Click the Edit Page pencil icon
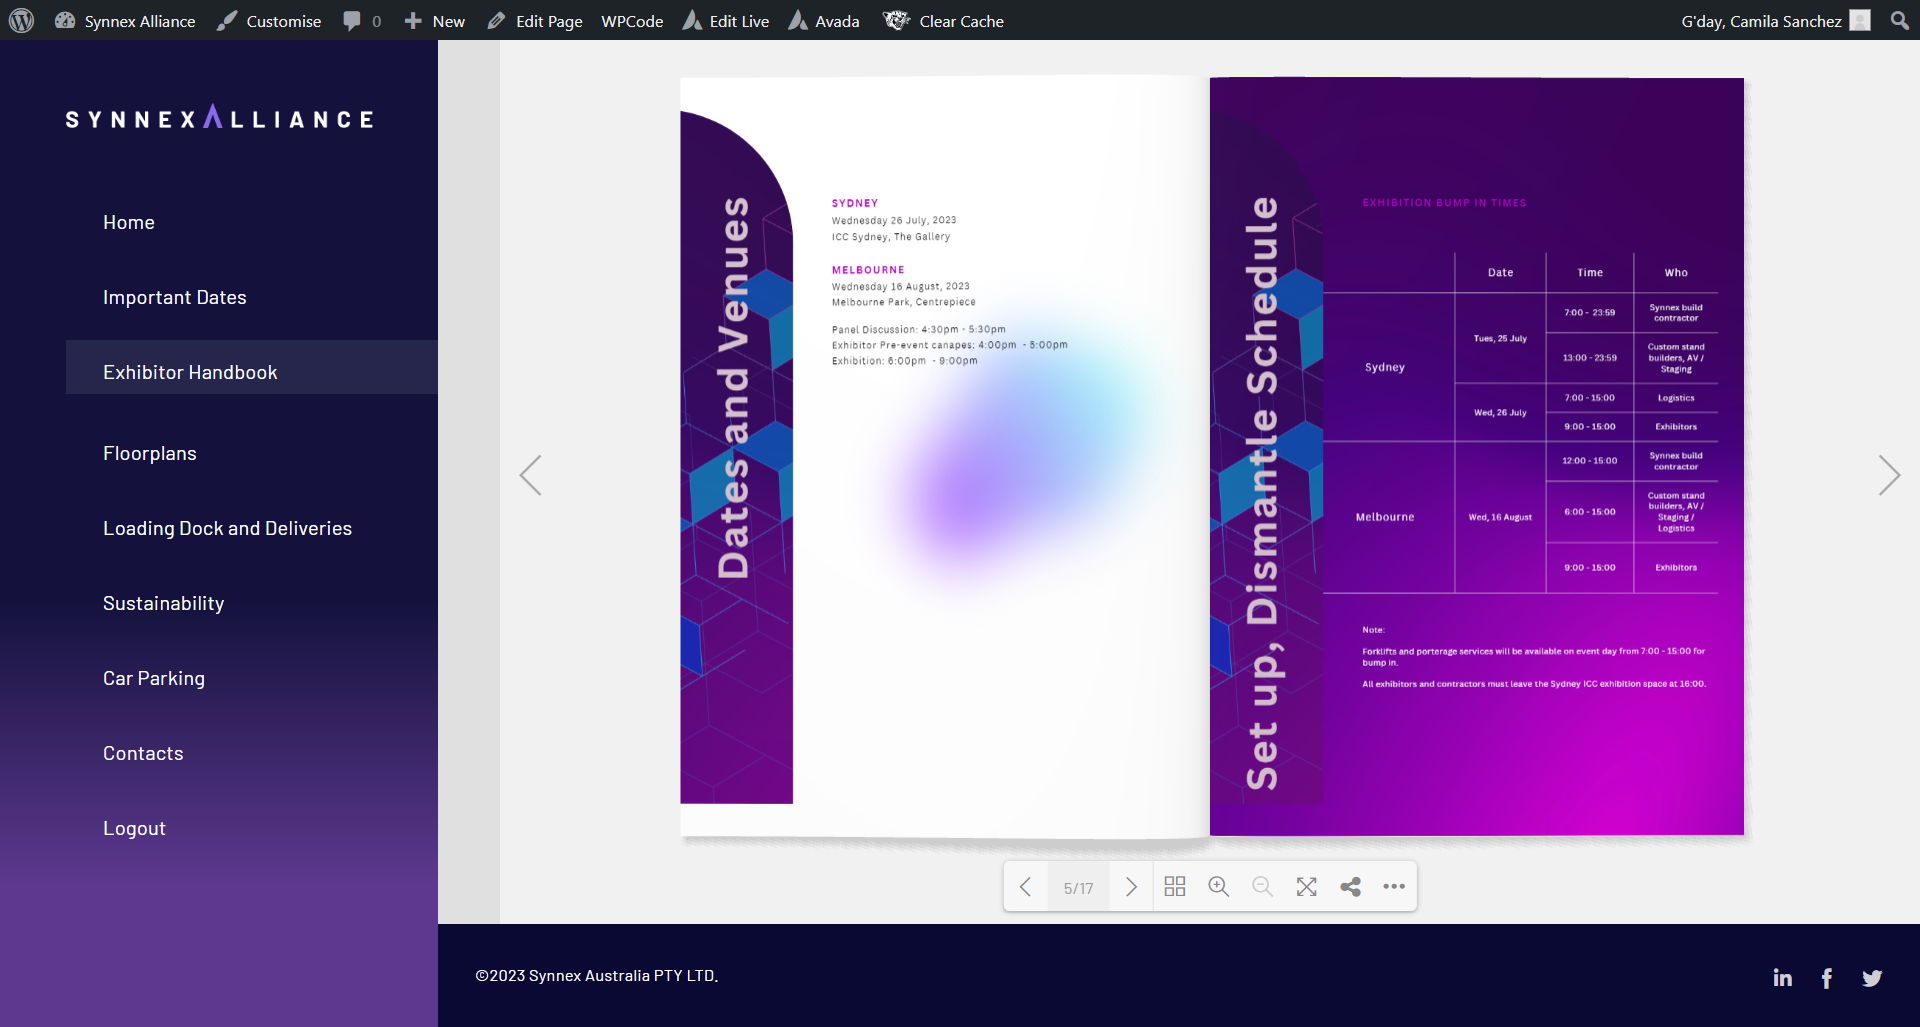Image resolution: width=1920 pixels, height=1027 pixels. 497,21
